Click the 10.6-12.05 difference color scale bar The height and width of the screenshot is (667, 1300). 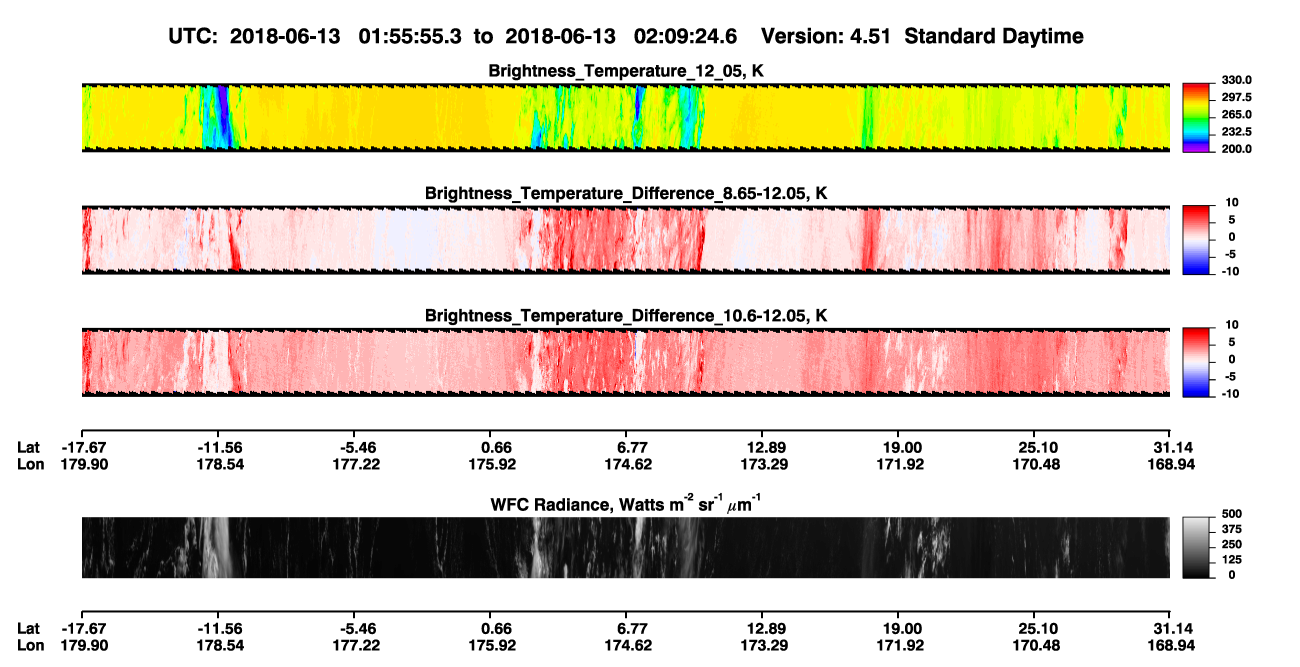[x=1198, y=362]
